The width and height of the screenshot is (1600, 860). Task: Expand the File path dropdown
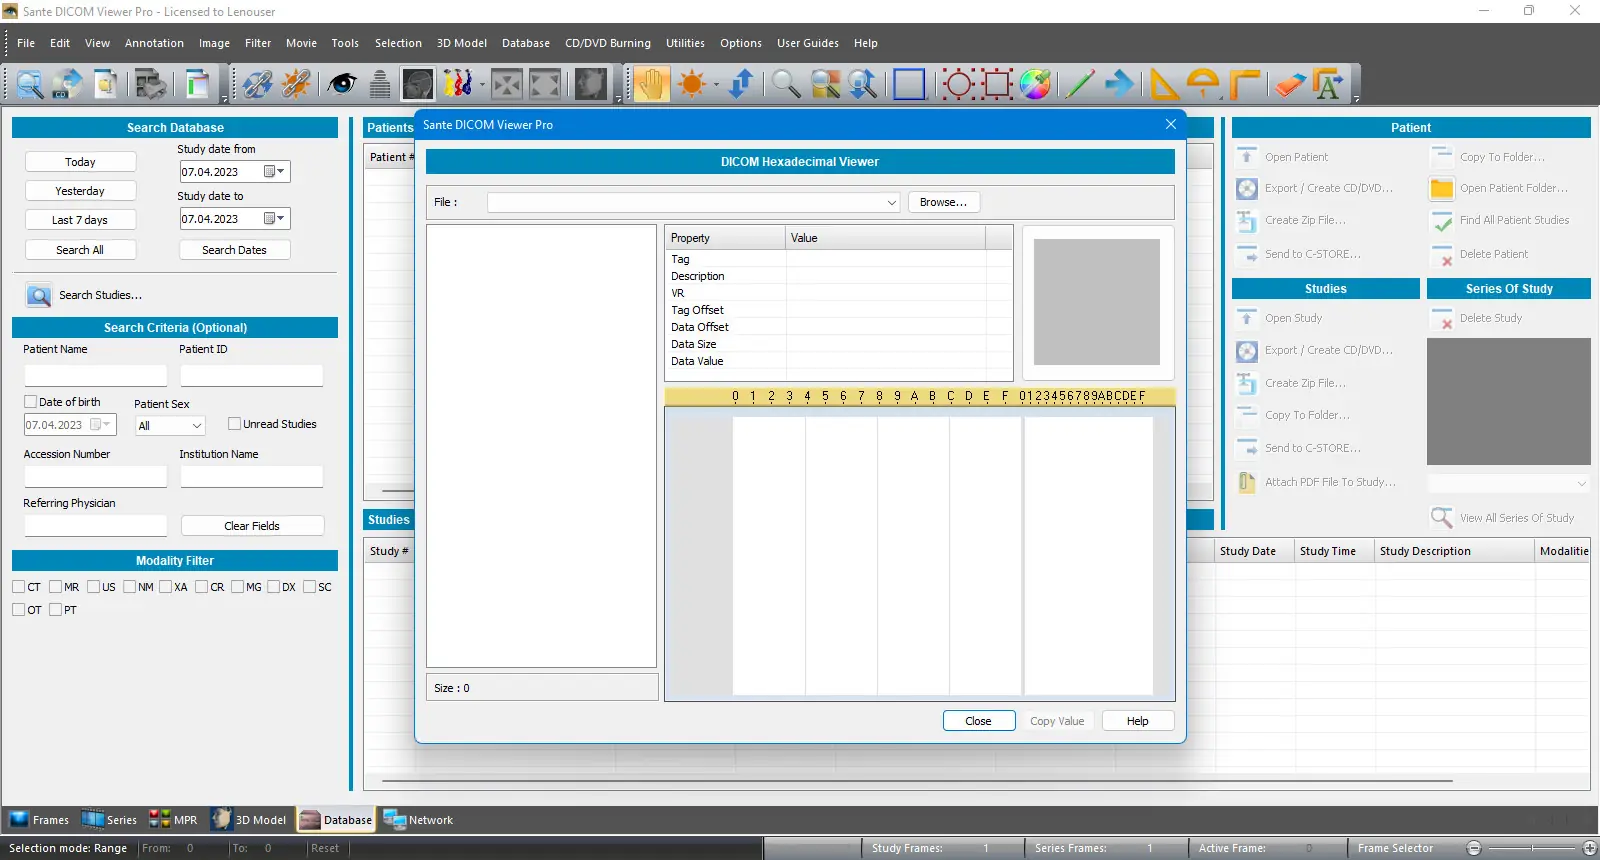(892, 202)
